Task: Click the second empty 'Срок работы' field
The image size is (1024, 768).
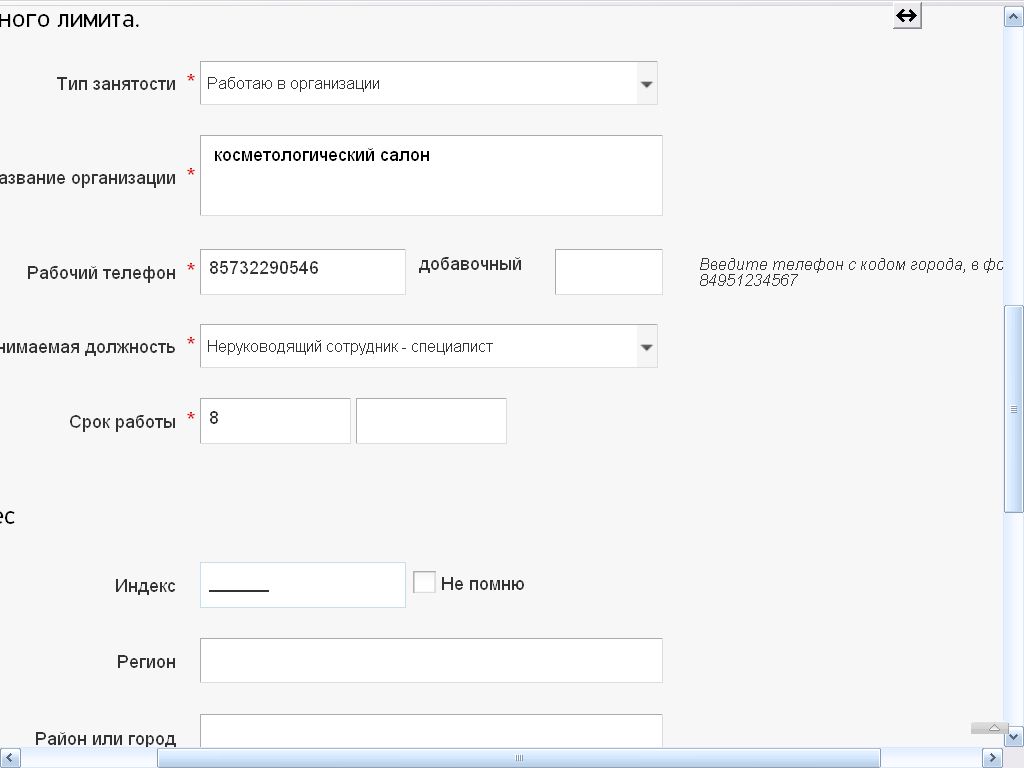Action: click(x=431, y=421)
